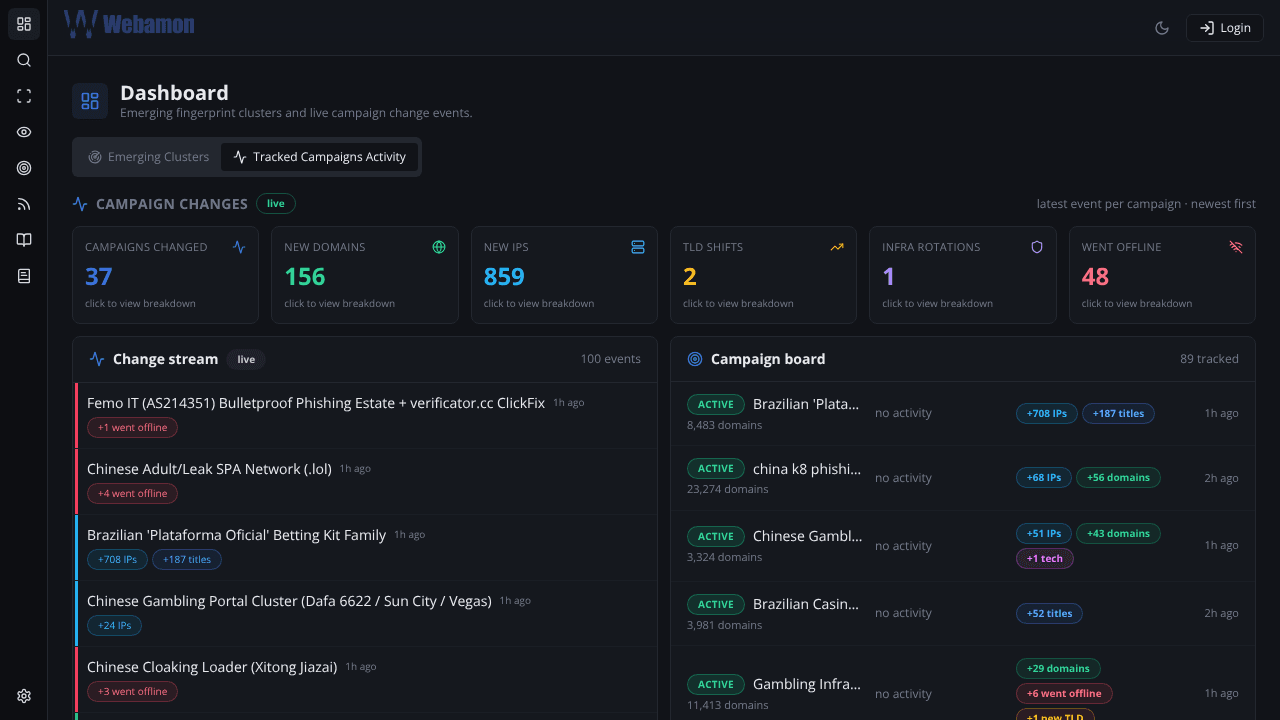Click the +24 IPs tag
Screen dimensions: 1280x720
coord(114,625)
